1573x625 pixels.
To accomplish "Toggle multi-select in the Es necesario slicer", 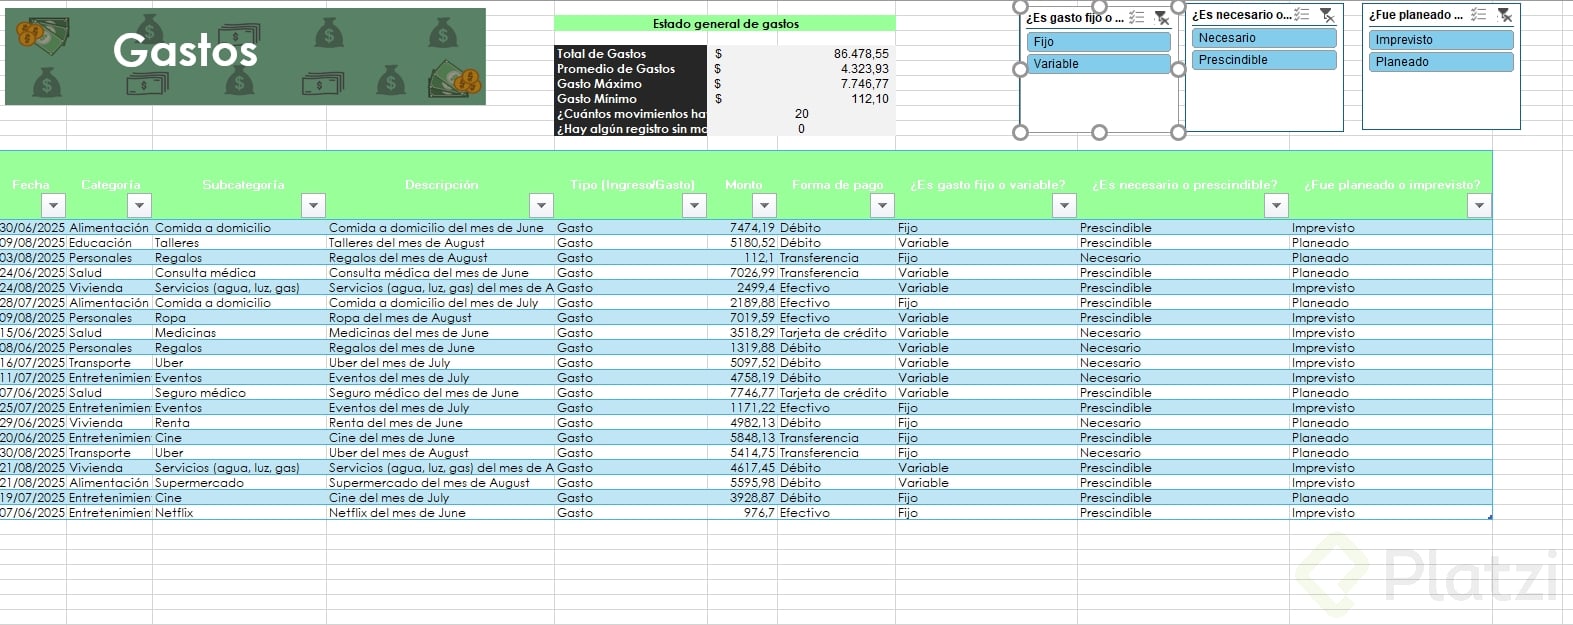I will [x=1301, y=14].
